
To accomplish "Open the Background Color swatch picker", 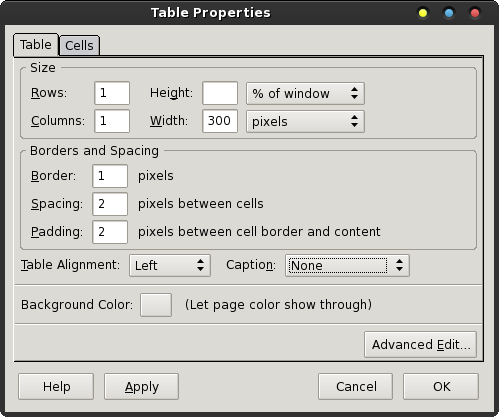I will coord(156,305).
